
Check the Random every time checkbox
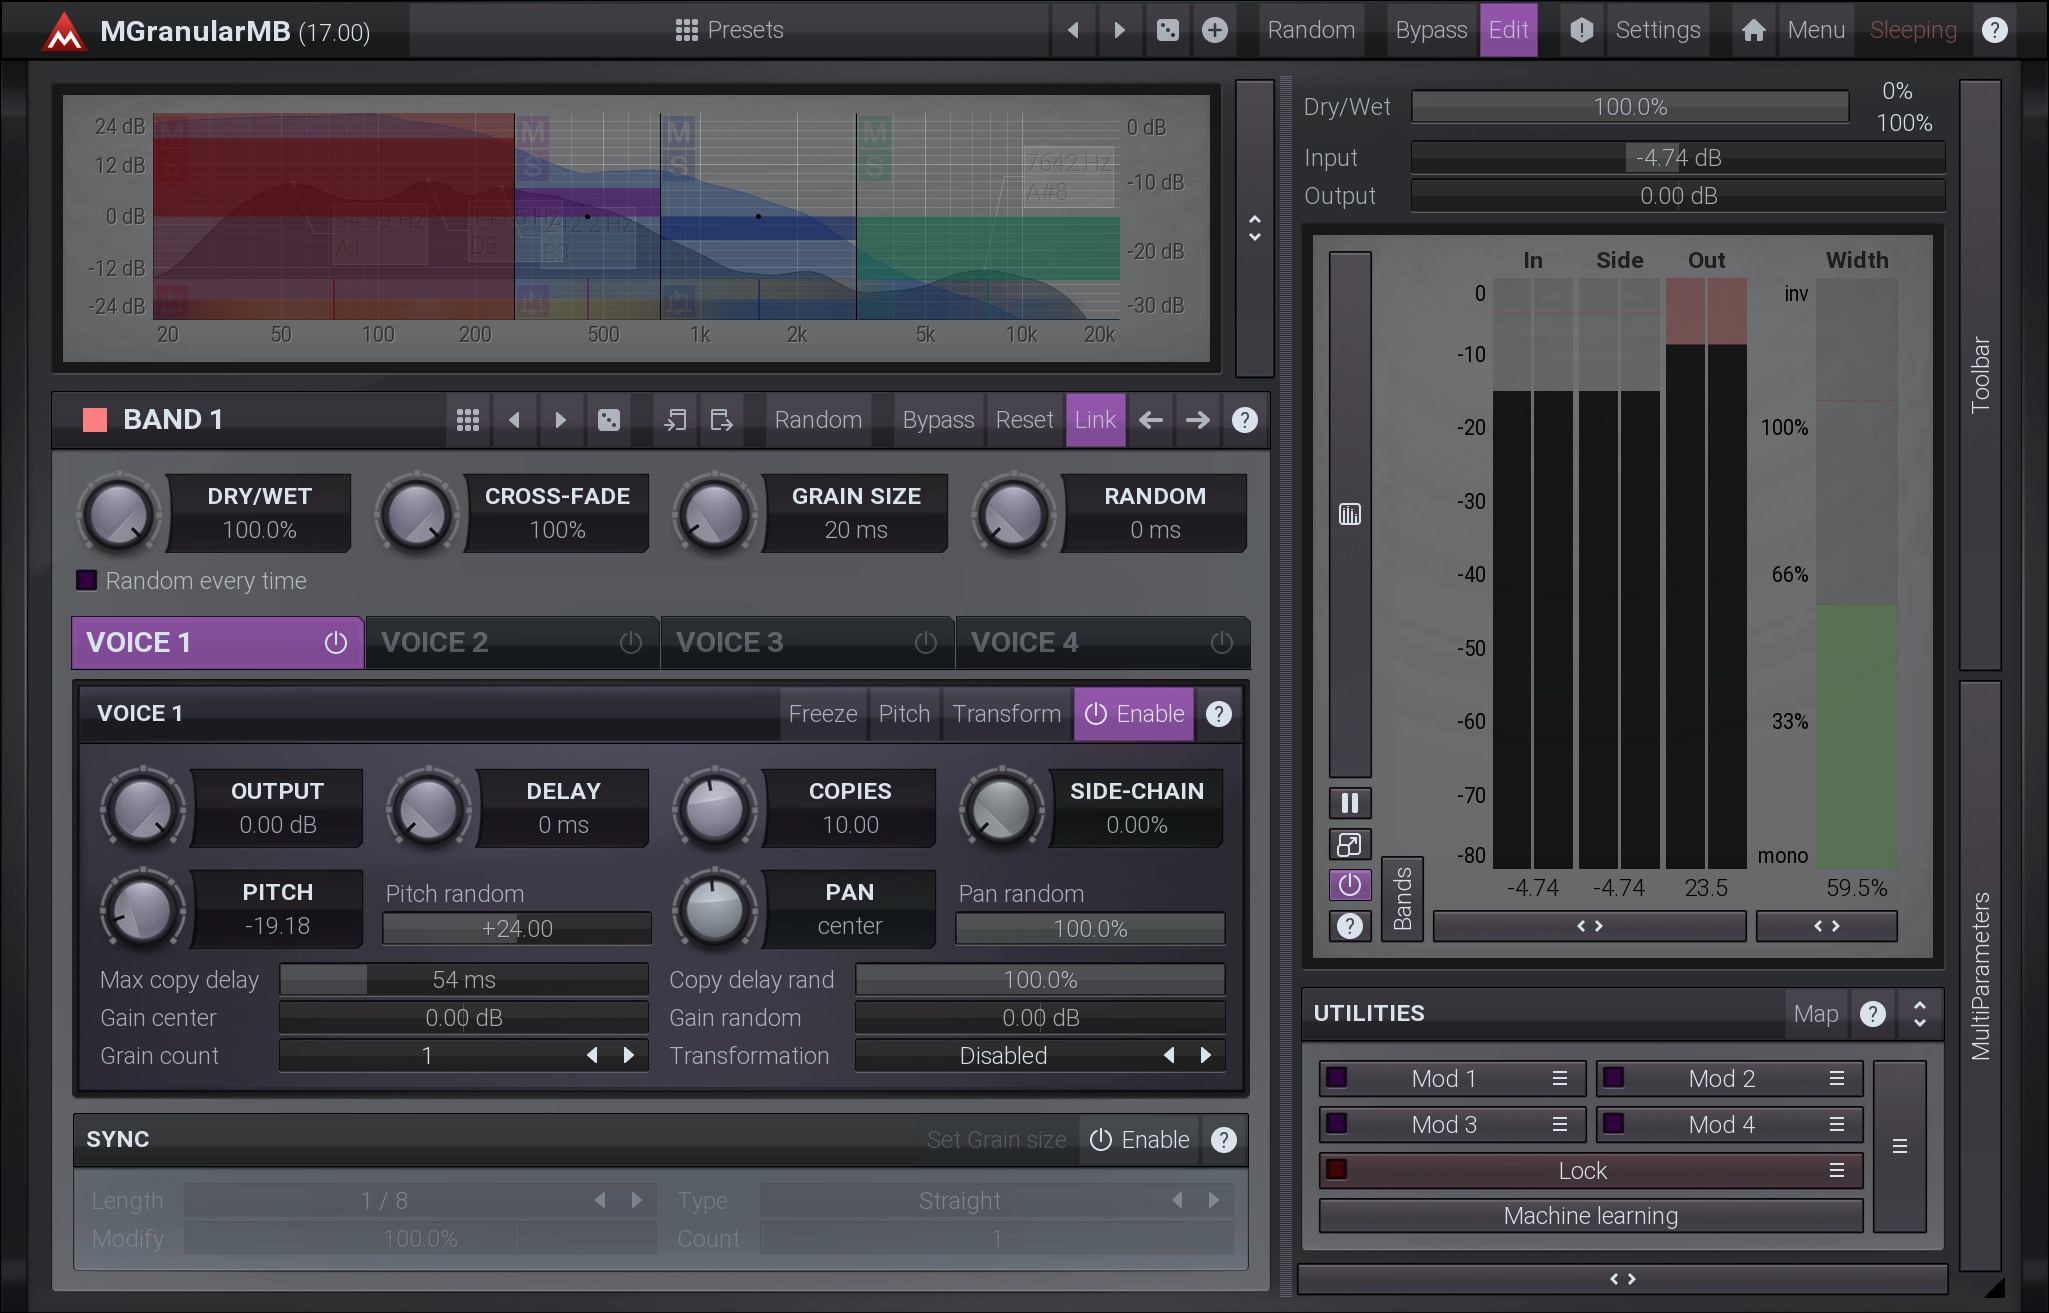(87, 580)
